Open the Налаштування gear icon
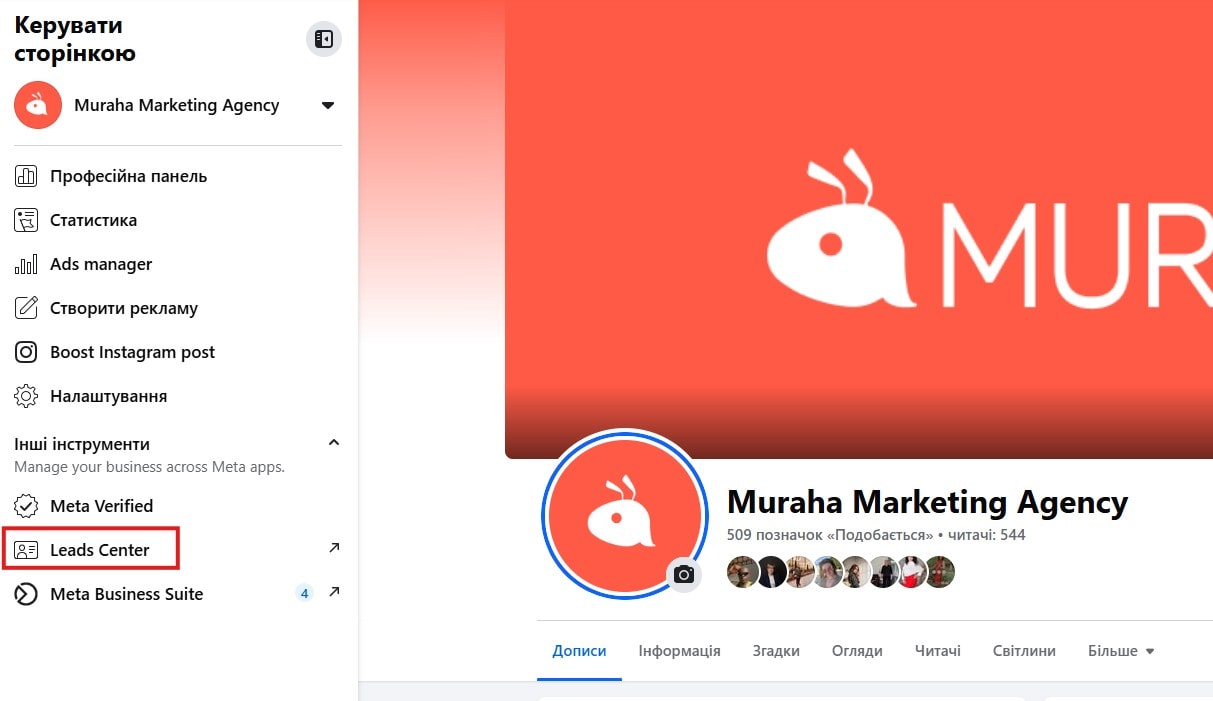 coord(26,396)
